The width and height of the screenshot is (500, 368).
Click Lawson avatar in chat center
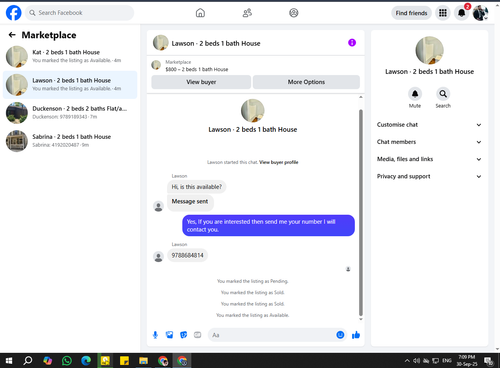[x=253, y=111]
